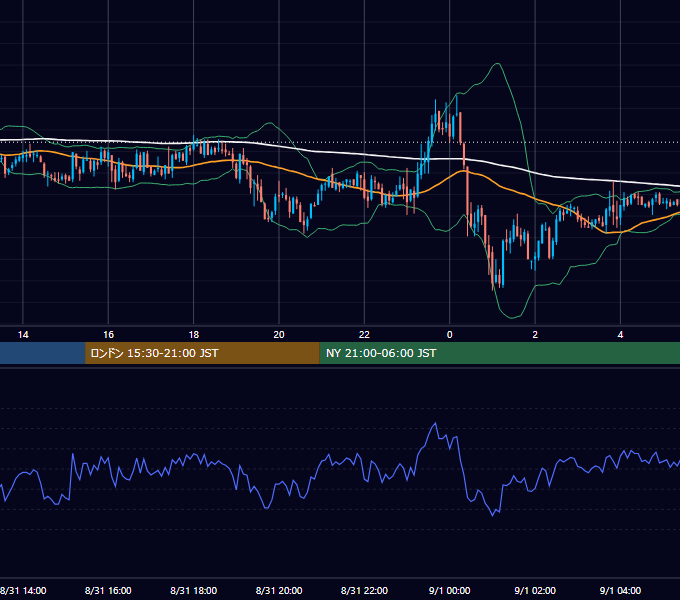The height and width of the screenshot is (600, 680).
Task: Click the upper Bollinger band peak after midnight
Action: [x=498, y=64]
